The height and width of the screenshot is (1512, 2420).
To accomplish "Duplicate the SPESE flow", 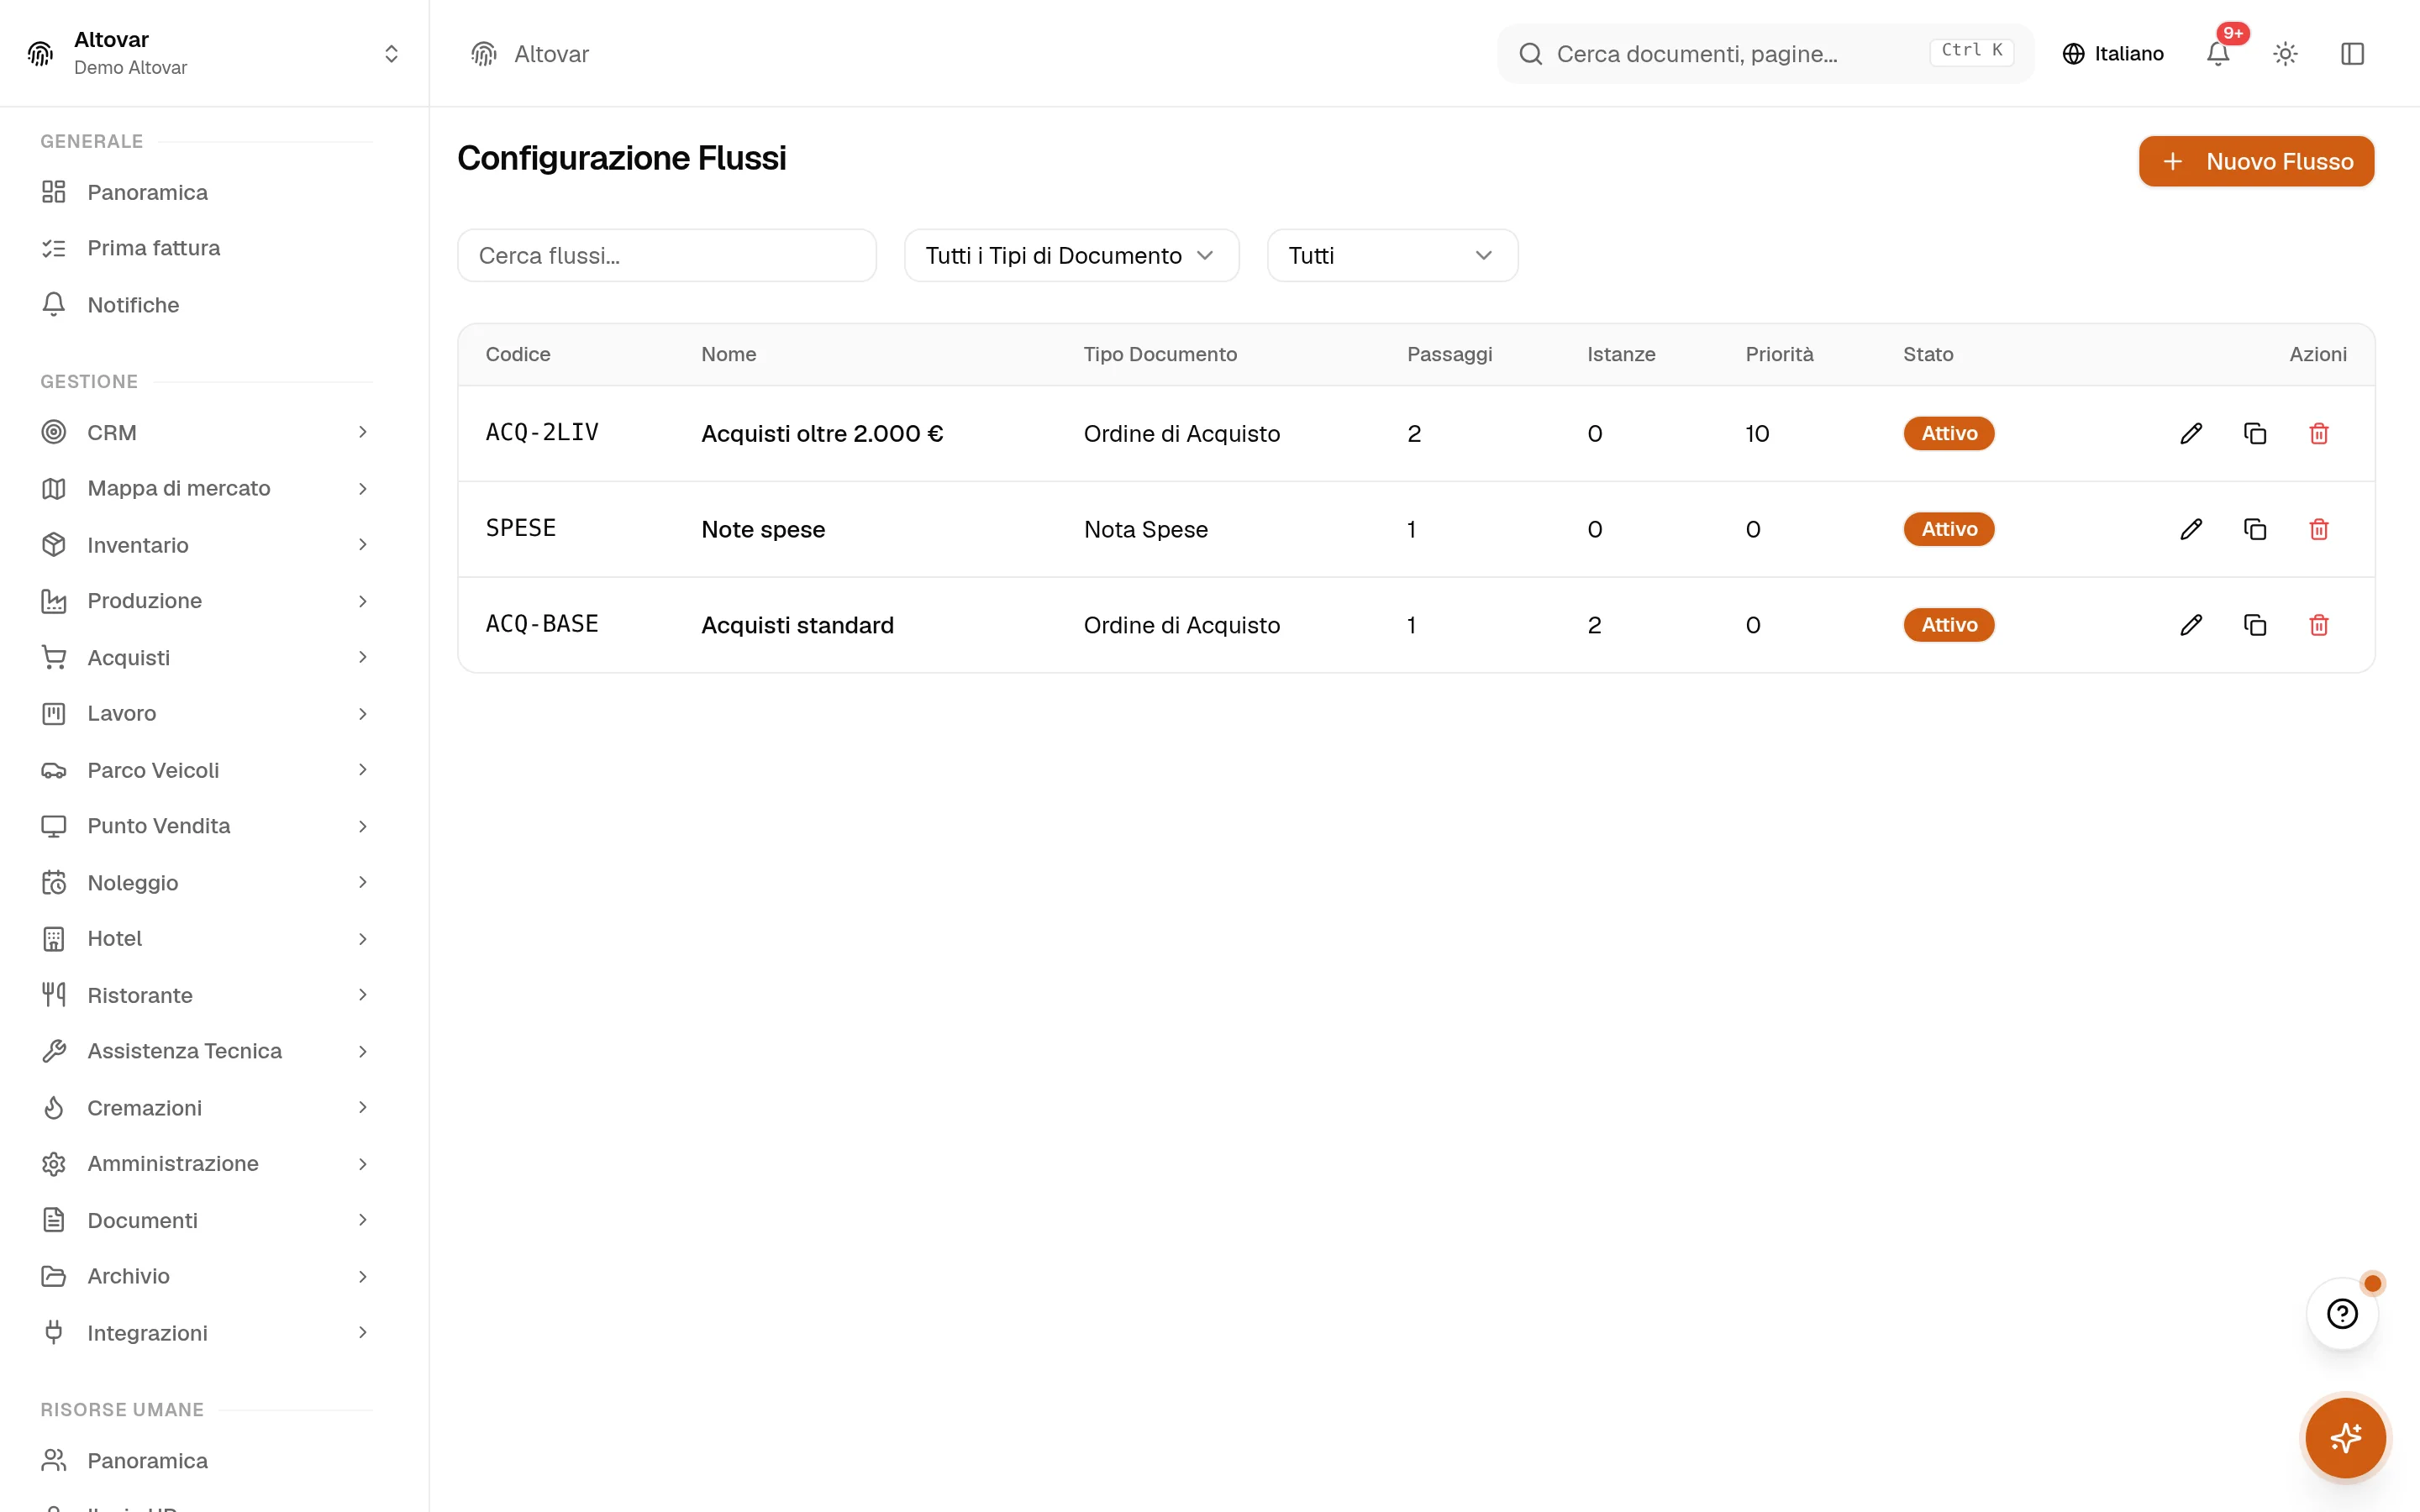I will coord(2255,529).
